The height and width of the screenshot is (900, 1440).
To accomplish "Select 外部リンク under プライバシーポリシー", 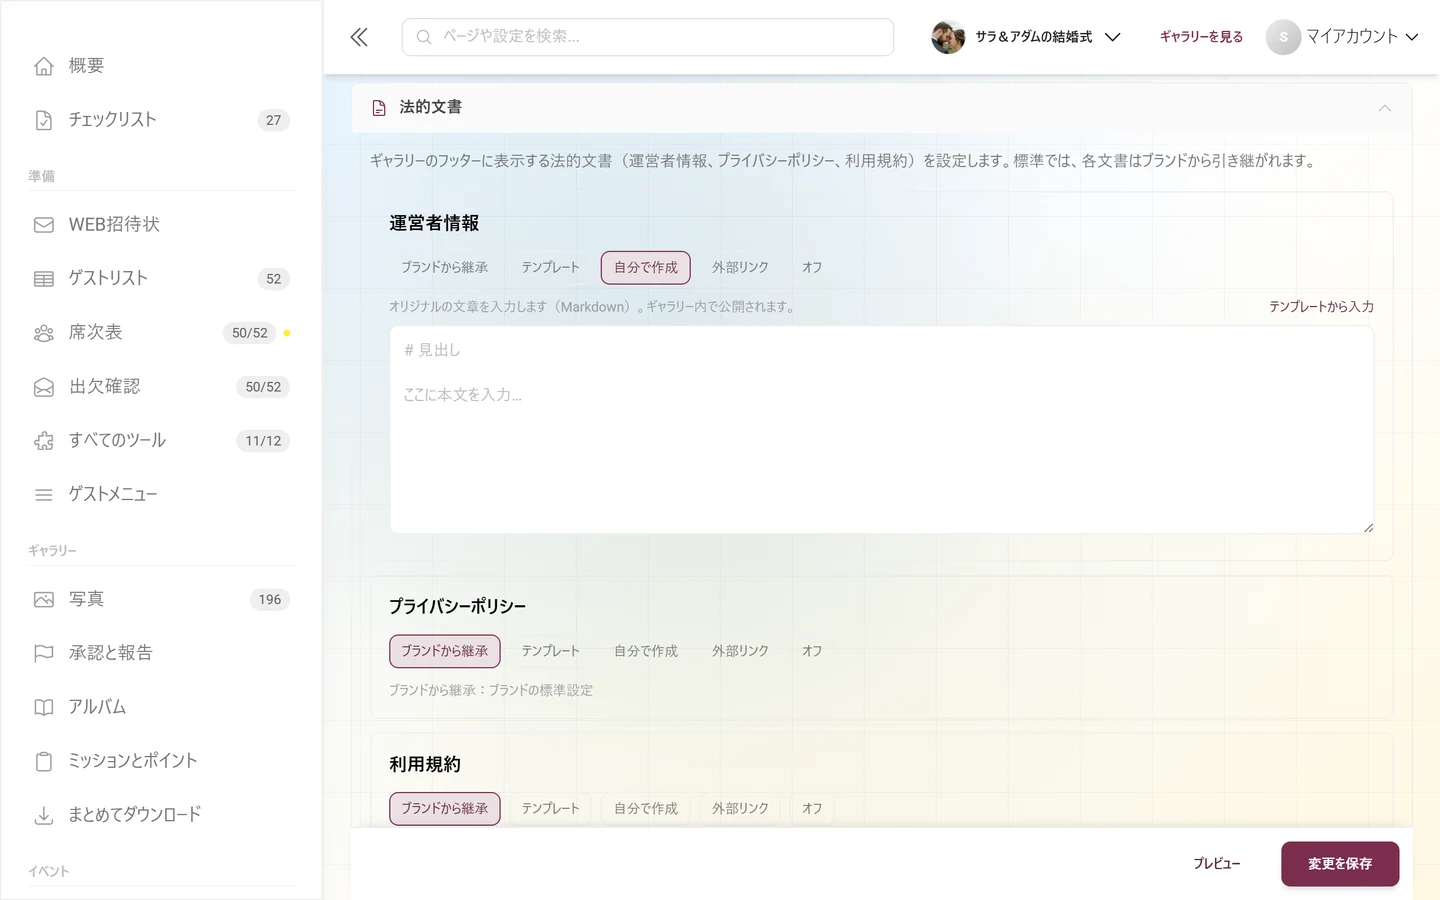I will (x=740, y=651).
